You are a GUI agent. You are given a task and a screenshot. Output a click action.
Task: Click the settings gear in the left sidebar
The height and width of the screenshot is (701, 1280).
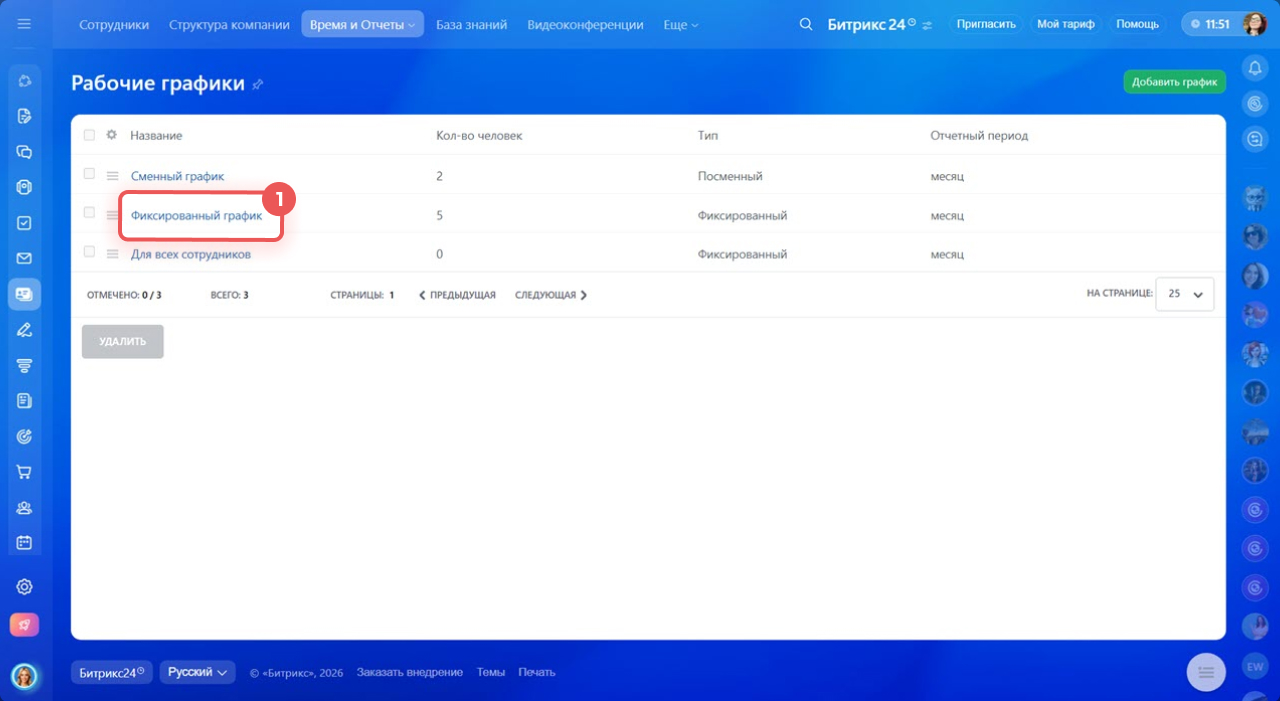[x=24, y=587]
